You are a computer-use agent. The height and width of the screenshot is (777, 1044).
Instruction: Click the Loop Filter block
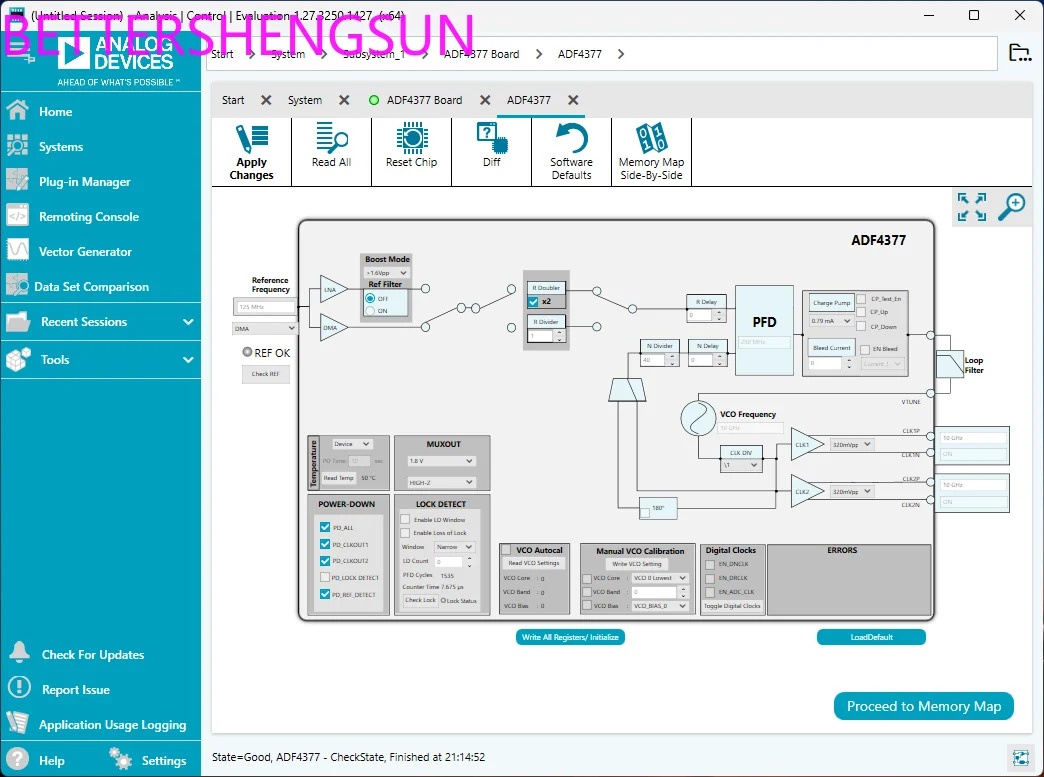coord(950,364)
